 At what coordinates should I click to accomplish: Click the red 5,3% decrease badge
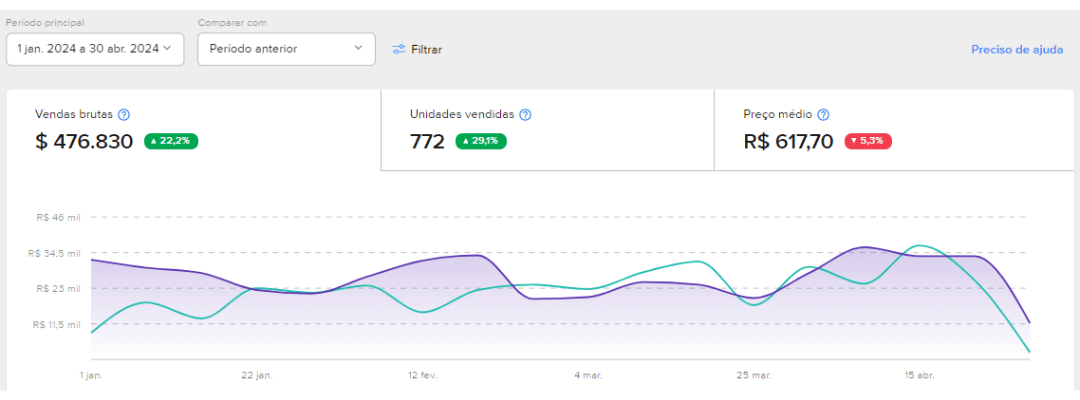[x=868, y=141]
